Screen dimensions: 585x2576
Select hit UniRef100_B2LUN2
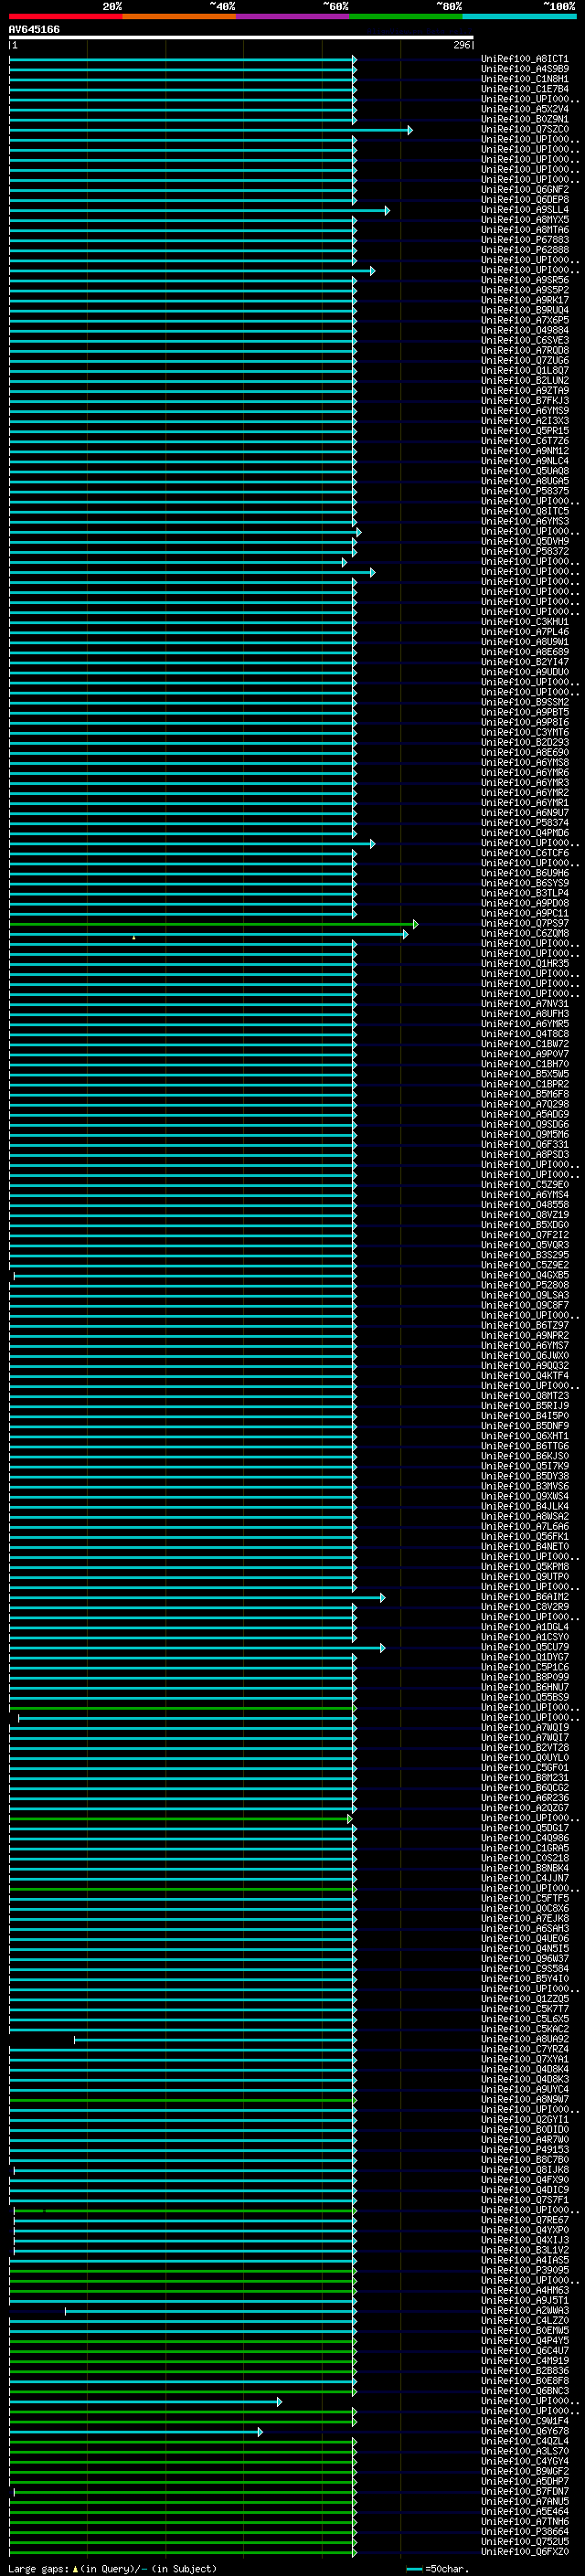[x=524, y=381]
